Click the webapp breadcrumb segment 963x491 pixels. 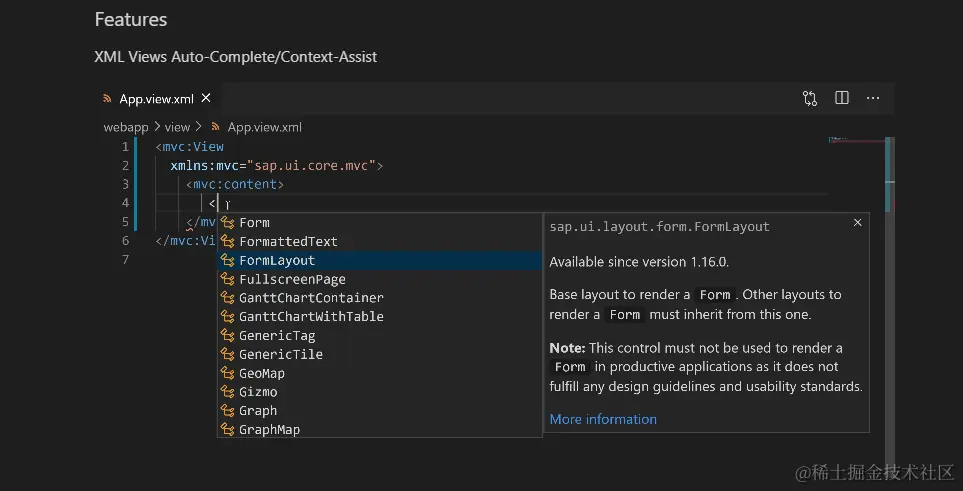(x=126, y=127)
